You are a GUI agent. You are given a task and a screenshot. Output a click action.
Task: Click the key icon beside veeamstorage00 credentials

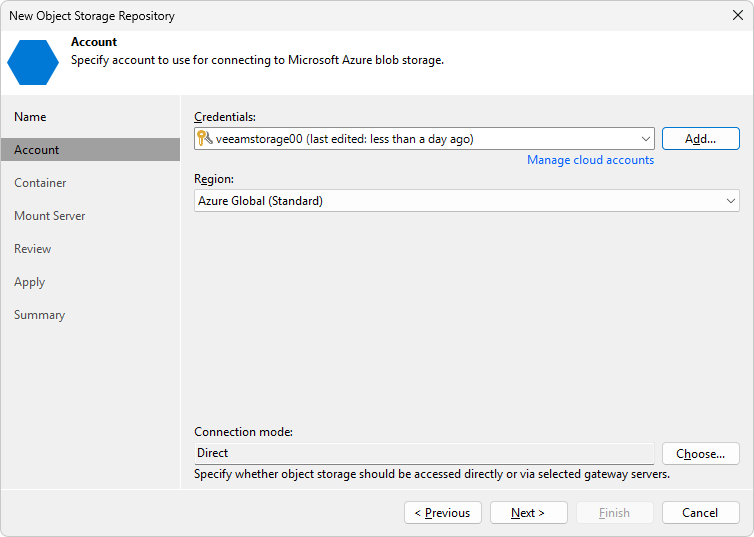tap(204, 138)
